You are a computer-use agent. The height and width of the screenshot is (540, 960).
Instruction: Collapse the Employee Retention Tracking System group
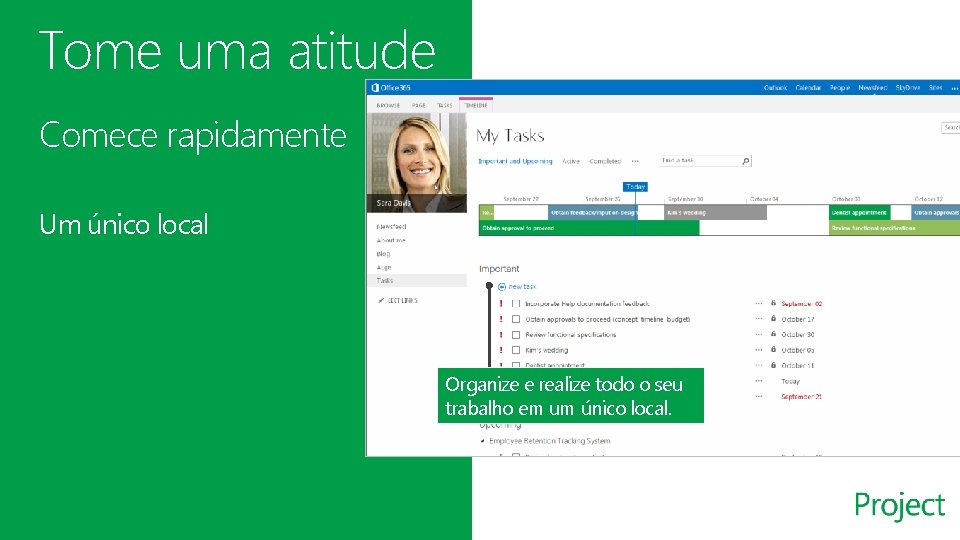click(482, 441)
